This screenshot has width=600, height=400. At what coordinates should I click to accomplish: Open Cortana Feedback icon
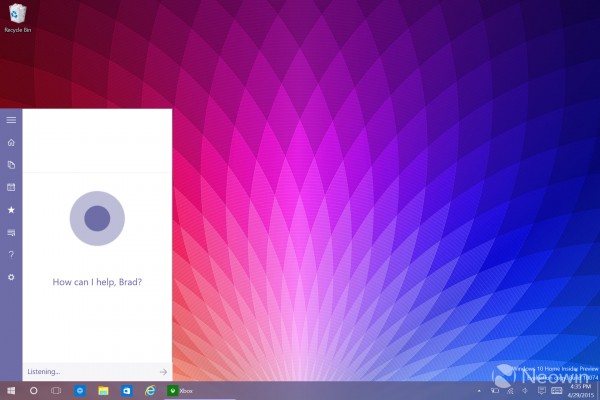point(11,232)
